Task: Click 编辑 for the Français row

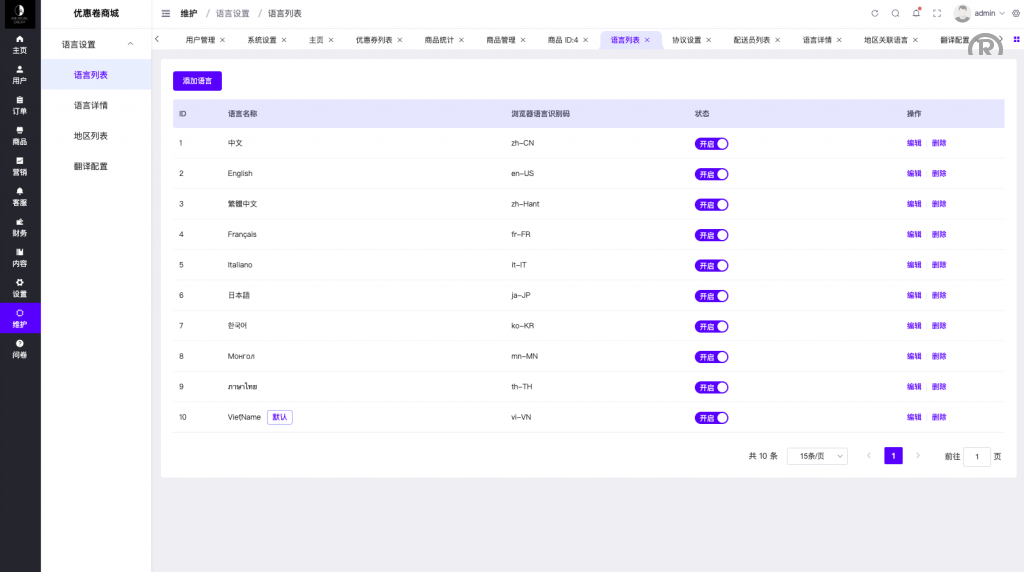Action: coord(914,235)
